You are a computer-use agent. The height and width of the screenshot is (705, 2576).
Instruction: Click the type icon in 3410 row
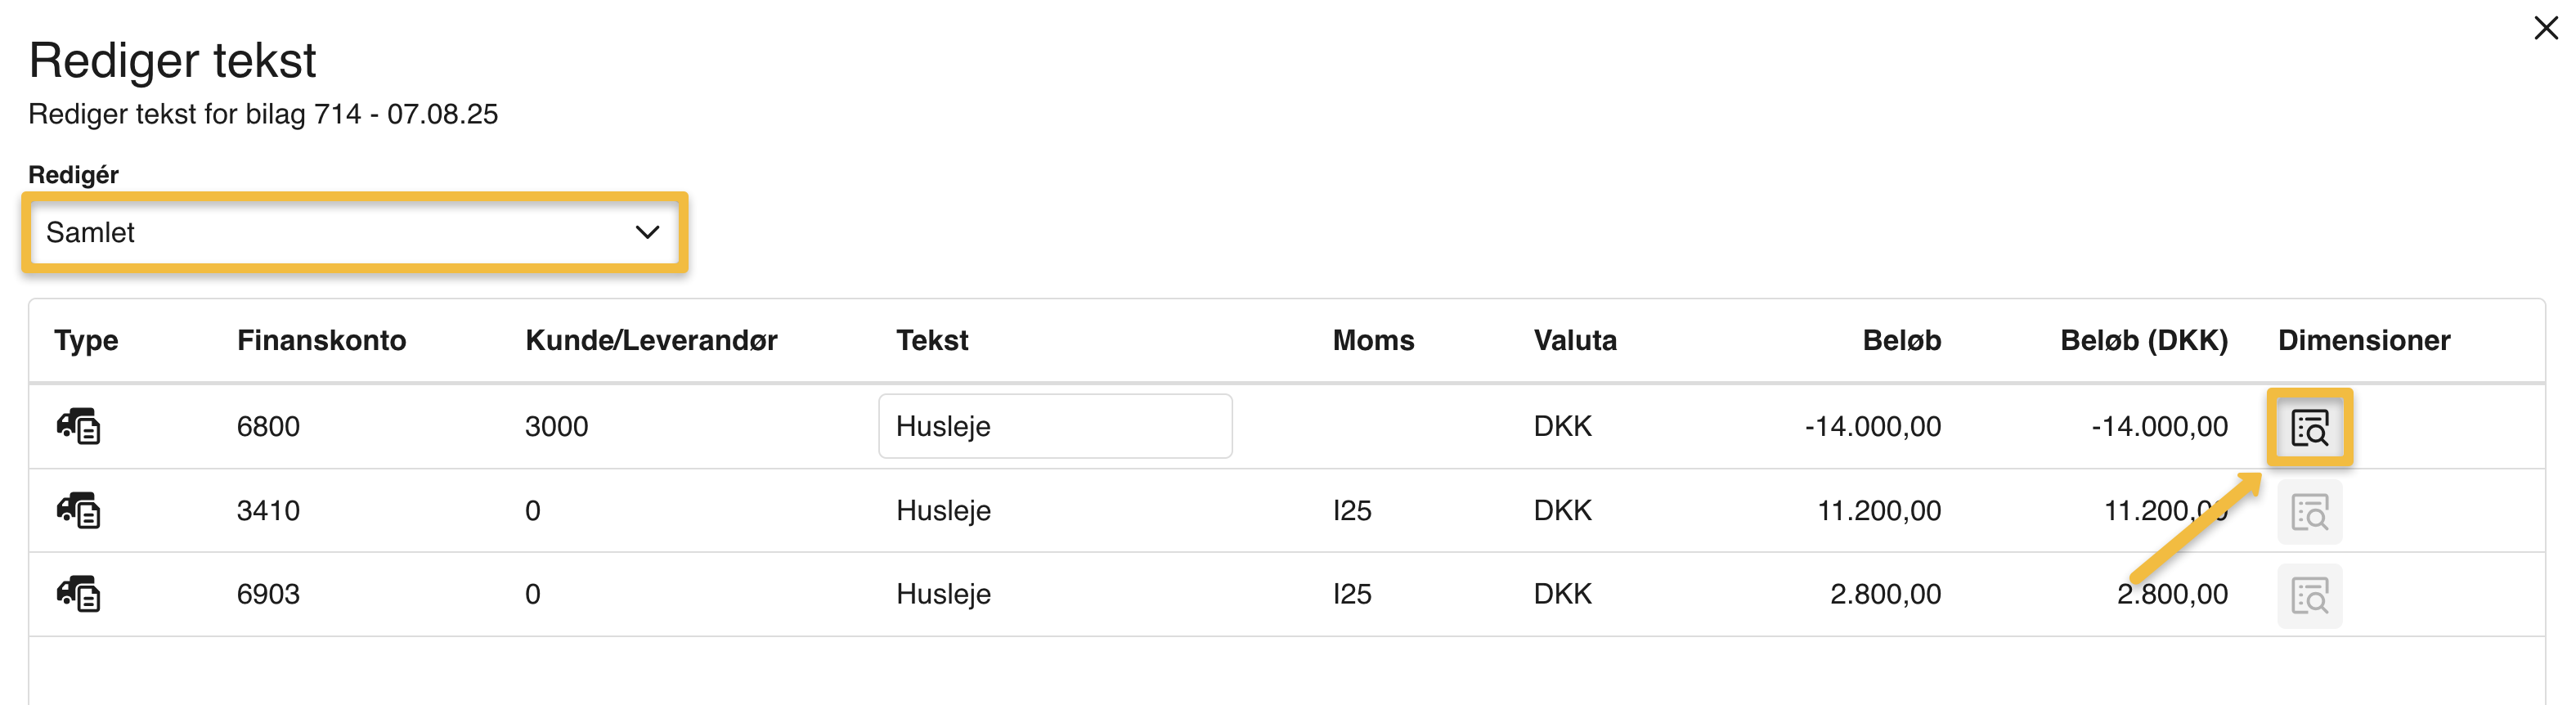pyautogui.click(x=78, y=510)
